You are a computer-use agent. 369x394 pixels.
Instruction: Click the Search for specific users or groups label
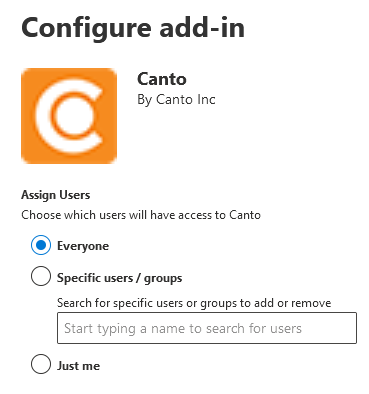194,303
